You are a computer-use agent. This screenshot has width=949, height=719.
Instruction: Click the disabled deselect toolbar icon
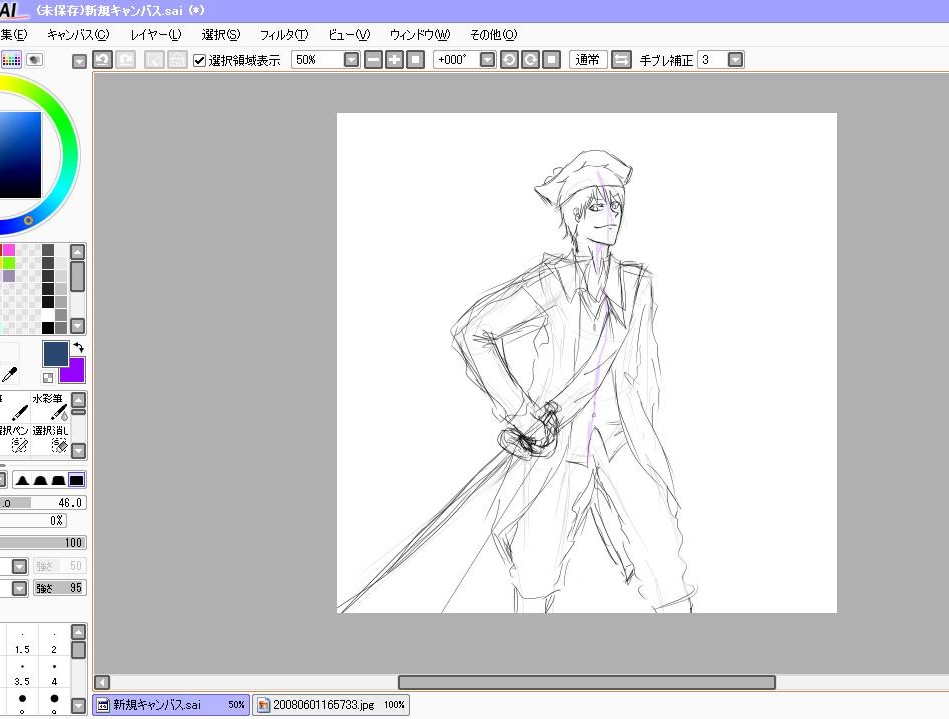pos(154,60)
